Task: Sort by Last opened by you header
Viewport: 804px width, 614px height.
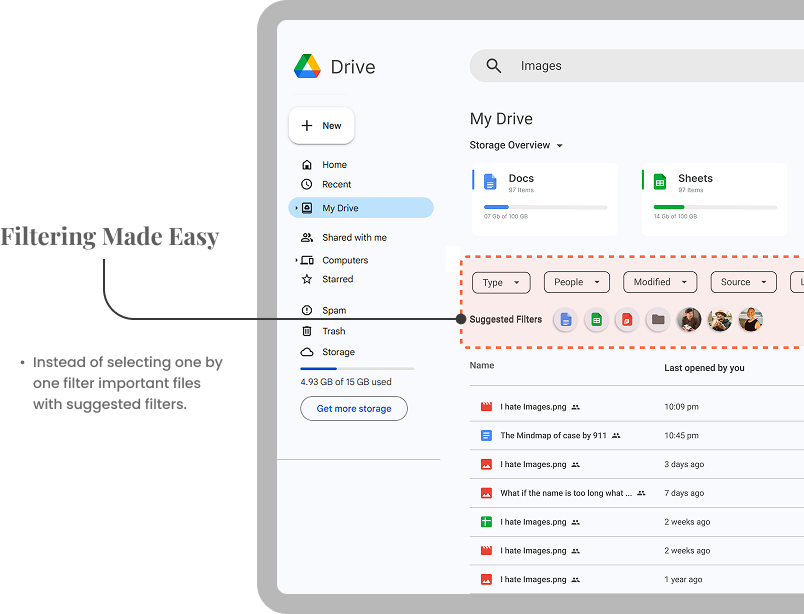Action: [x=704, y=368]
